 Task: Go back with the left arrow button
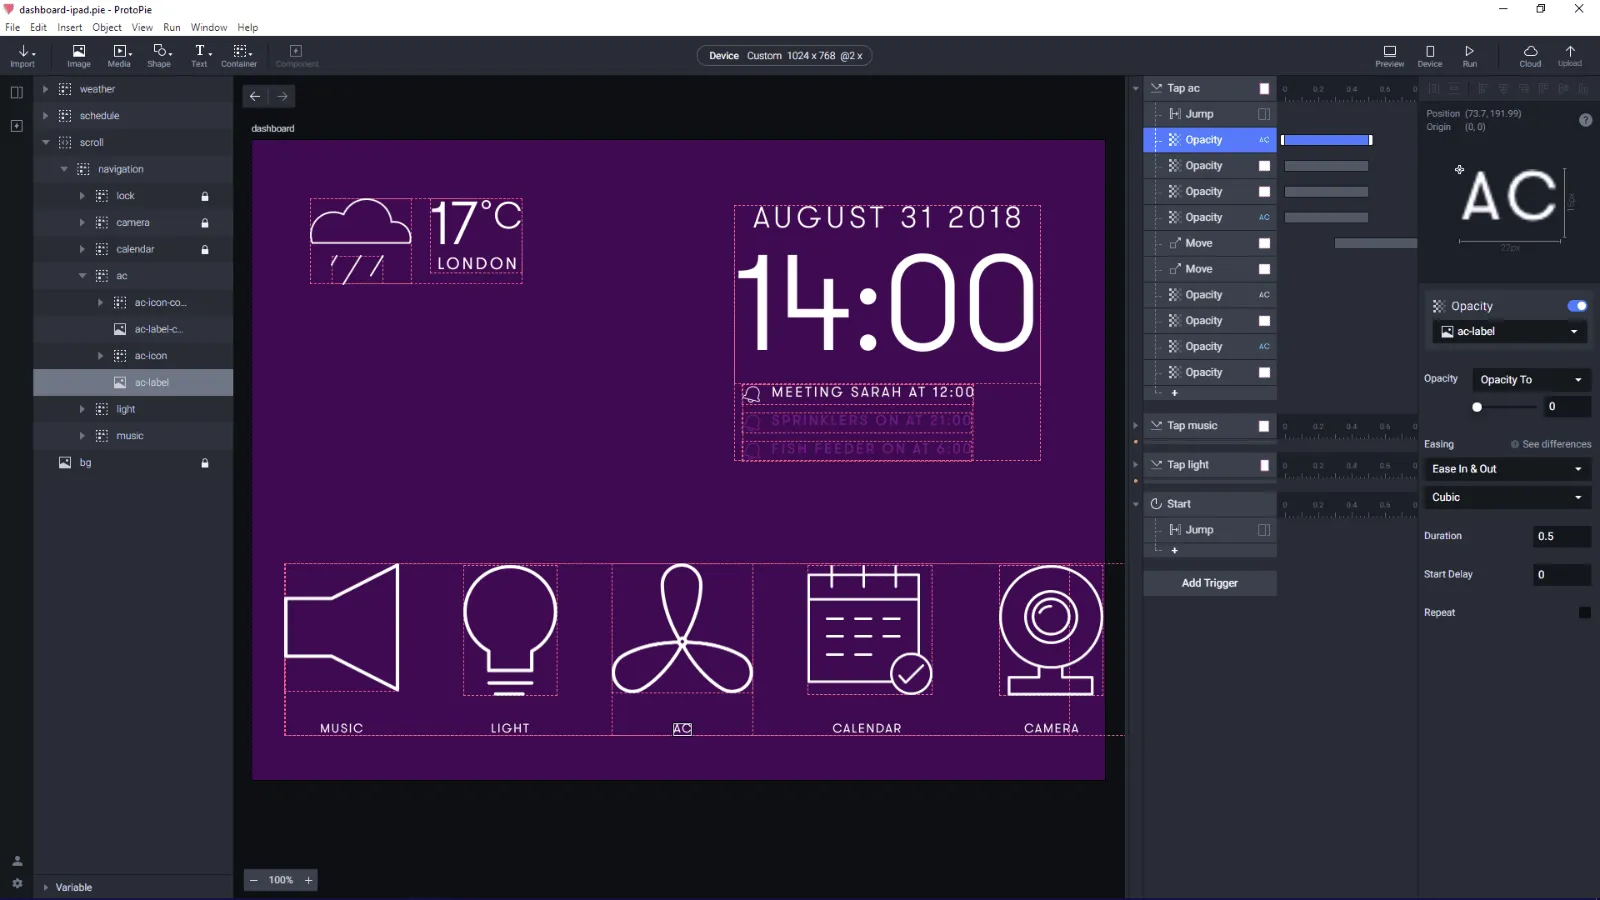(255, 96)
